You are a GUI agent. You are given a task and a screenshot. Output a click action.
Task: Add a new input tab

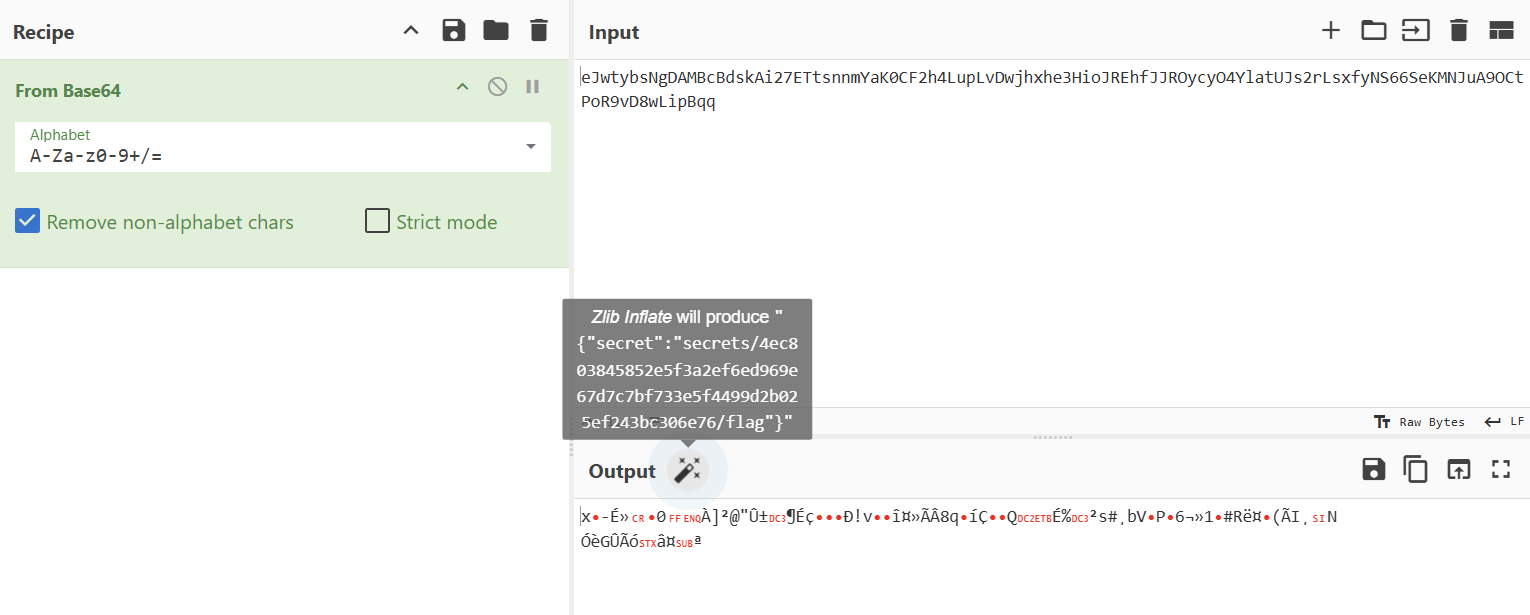1330,31
